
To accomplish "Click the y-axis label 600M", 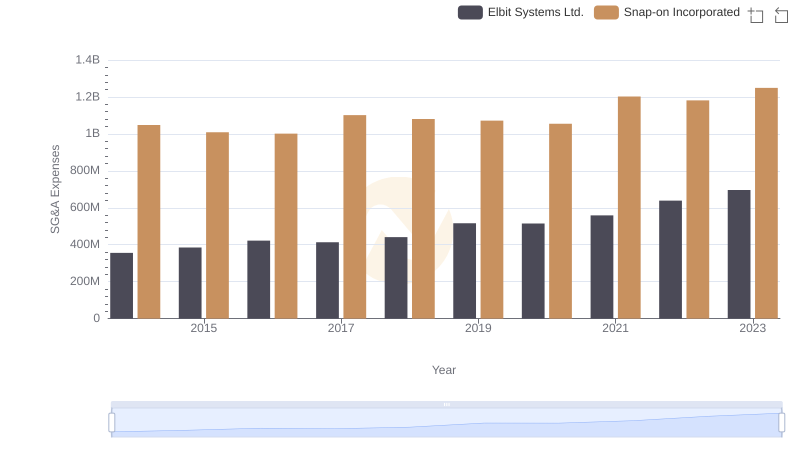I will point(85,208).
